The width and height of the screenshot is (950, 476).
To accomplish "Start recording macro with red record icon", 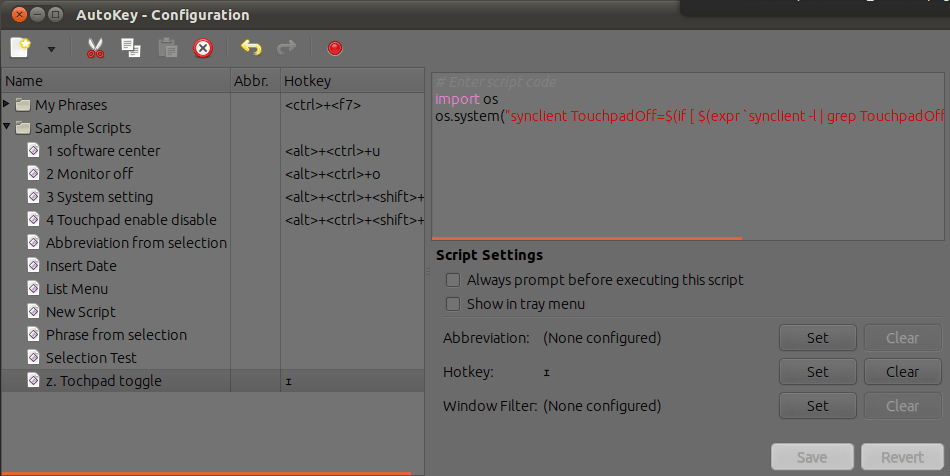I will pos(335,48).
